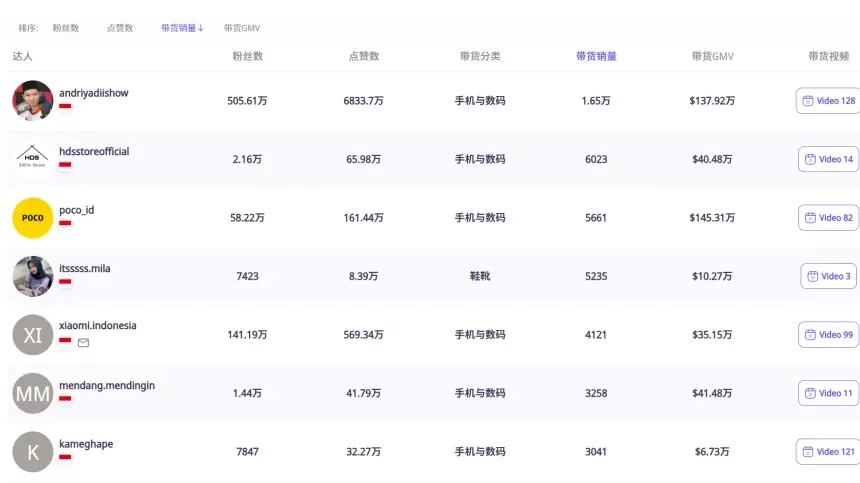Select likes value 6833.7万
This screenshot has height=483, width=860.
click(364, 101)
